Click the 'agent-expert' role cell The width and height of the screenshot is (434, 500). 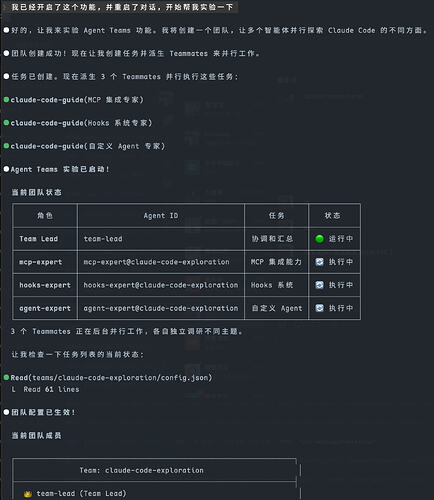[45, 308]
